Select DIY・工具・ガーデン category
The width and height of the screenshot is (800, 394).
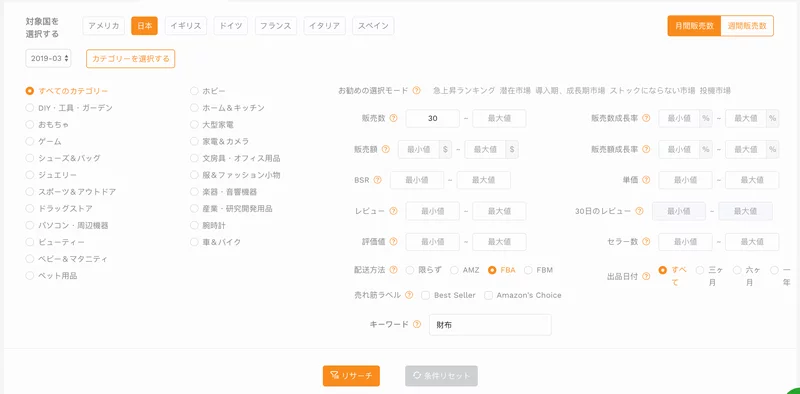pyautogui.click(x=30, y=108)
